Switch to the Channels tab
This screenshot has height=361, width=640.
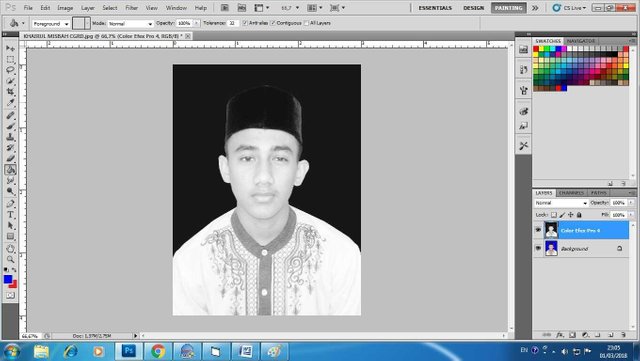(571, 193)
